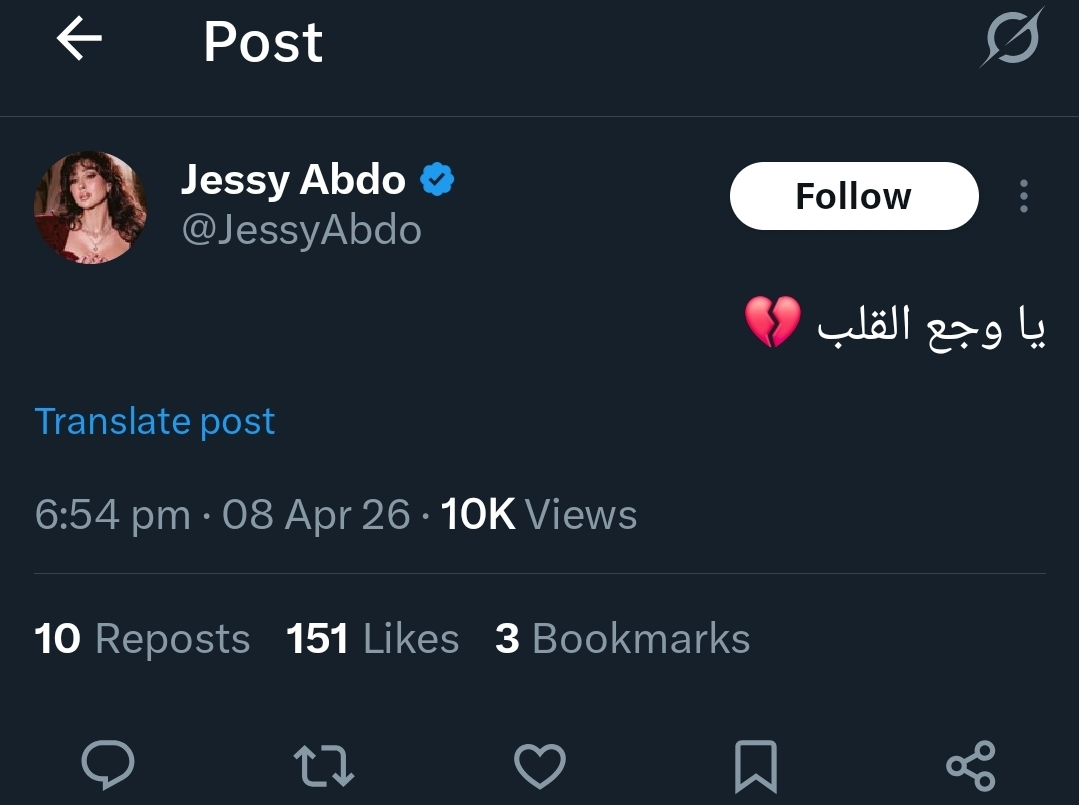
Task: Tap the 10K Views count
Action: [538, 515]
